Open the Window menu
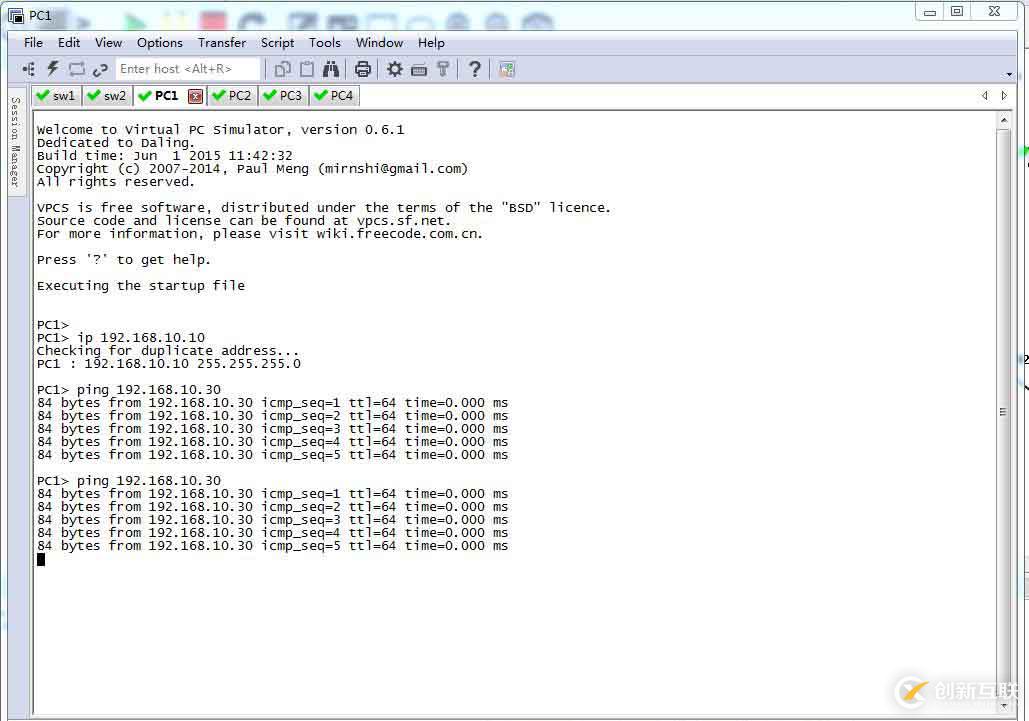The width and height of the screenshot is (1029, 721). pyautogui.click(x=379, y=43)
